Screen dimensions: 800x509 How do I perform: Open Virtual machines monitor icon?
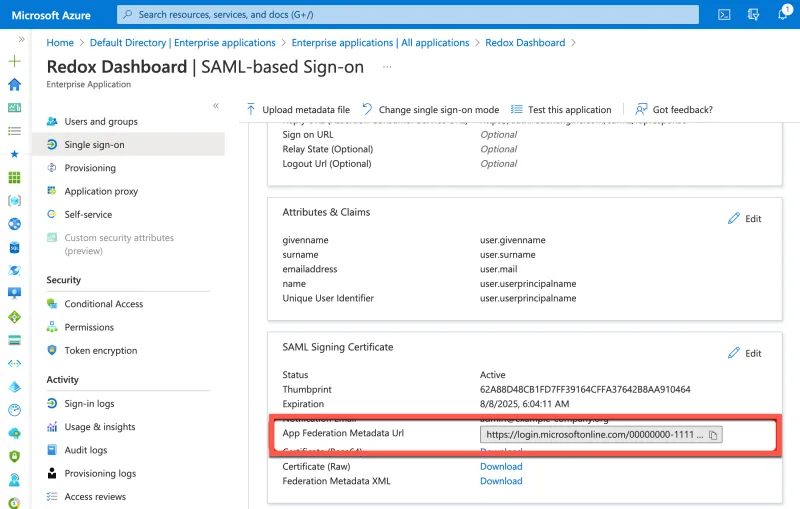(15, 293)
